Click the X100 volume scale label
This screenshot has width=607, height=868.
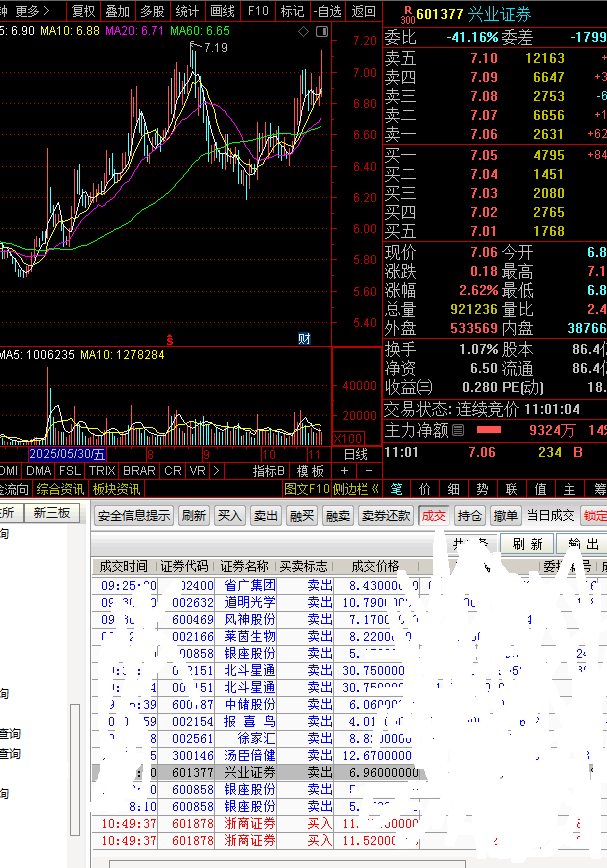(x=349, y=439)
